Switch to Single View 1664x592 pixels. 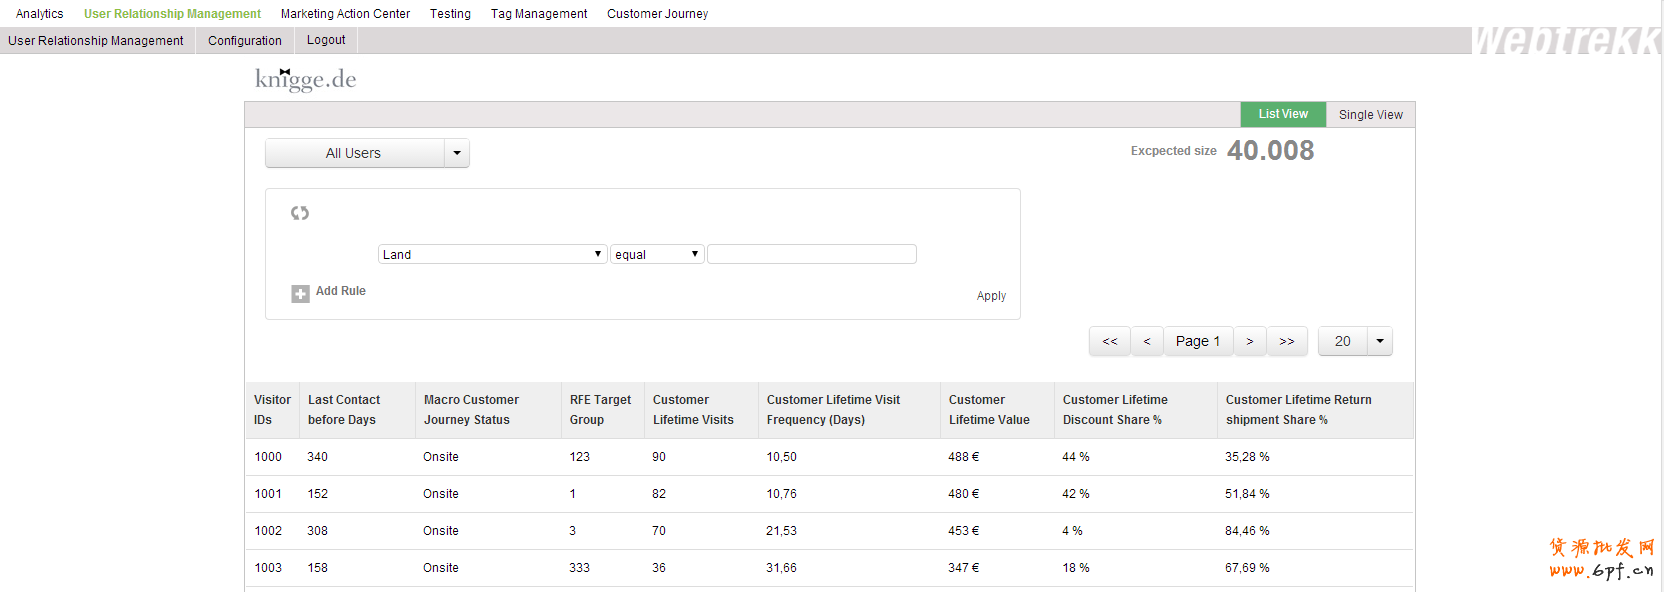pos(1370,115)
